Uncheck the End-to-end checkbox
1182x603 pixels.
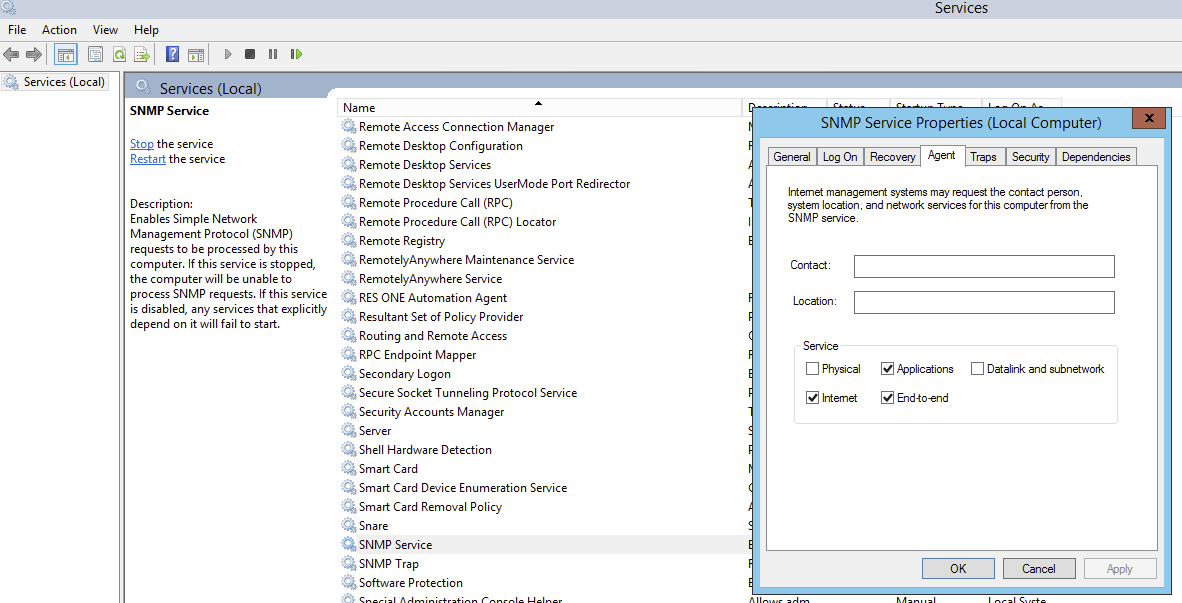point(888,398)
